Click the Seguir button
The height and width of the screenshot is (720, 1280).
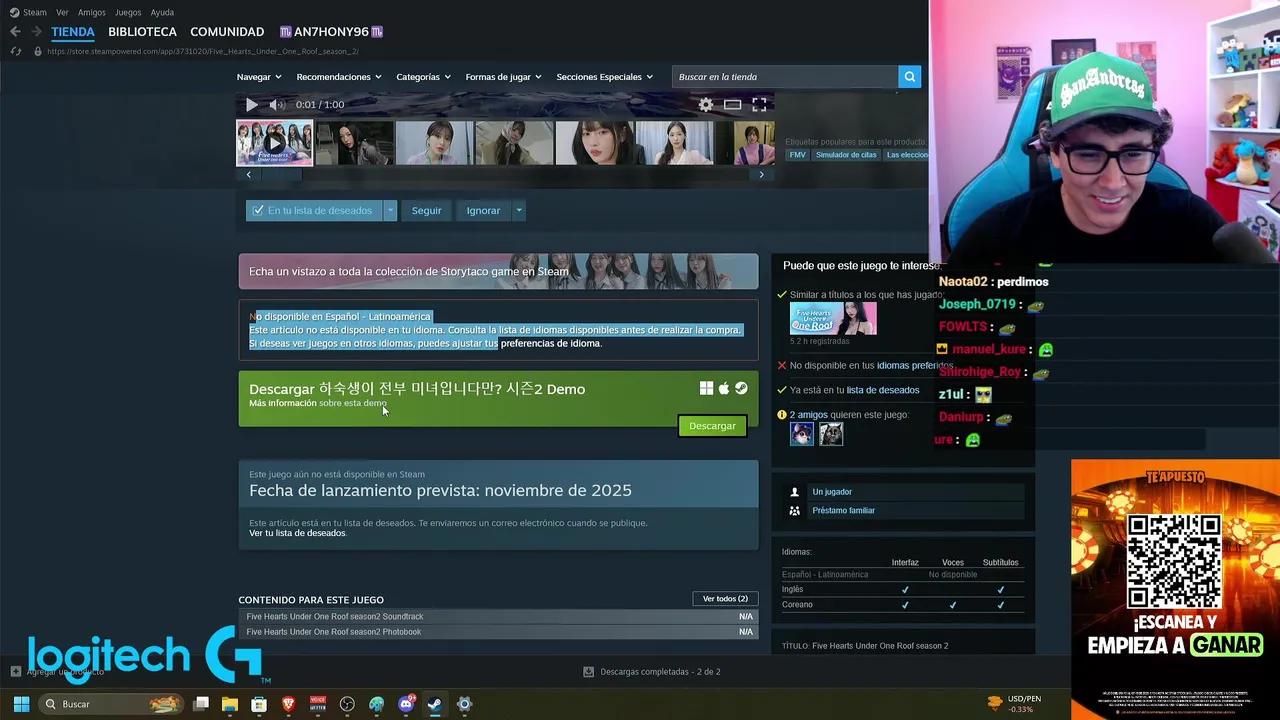point(426,210)
